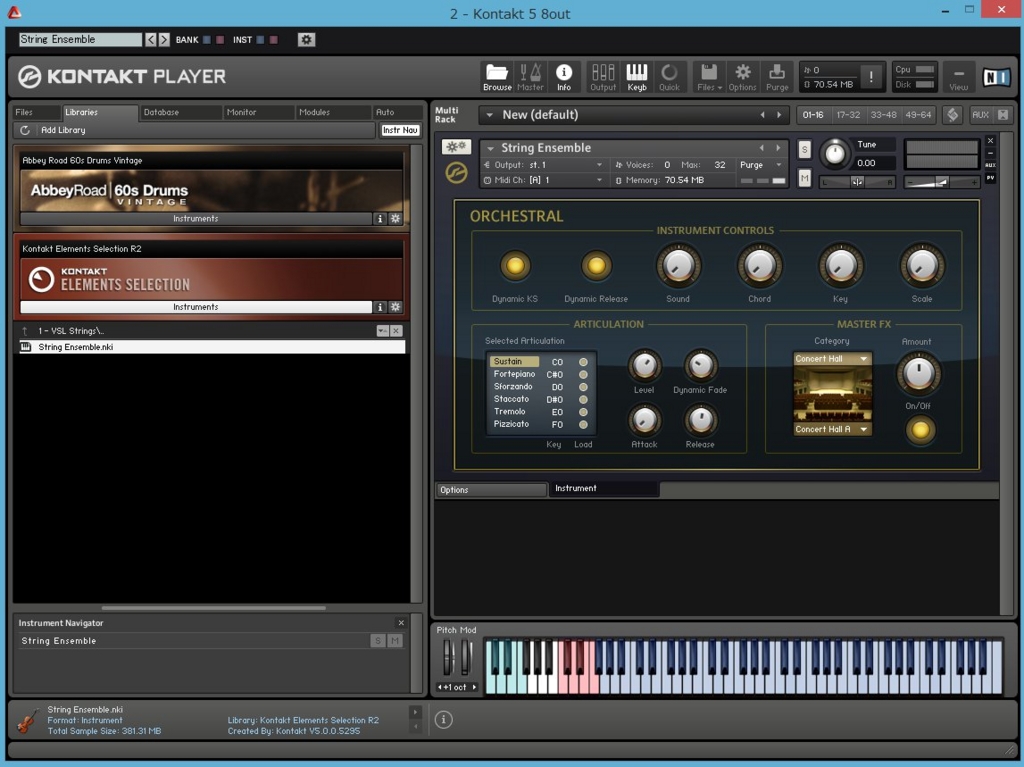Go up one folder from VSL Strings
Viewport: 1024px width, 767px height.
(25, 331)
